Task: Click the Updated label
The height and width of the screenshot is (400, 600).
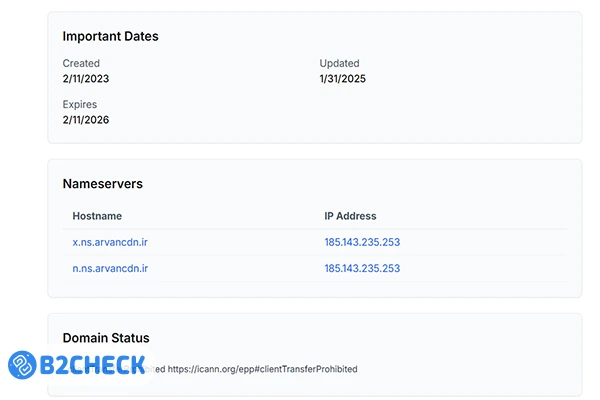Action: coord(339,63)
